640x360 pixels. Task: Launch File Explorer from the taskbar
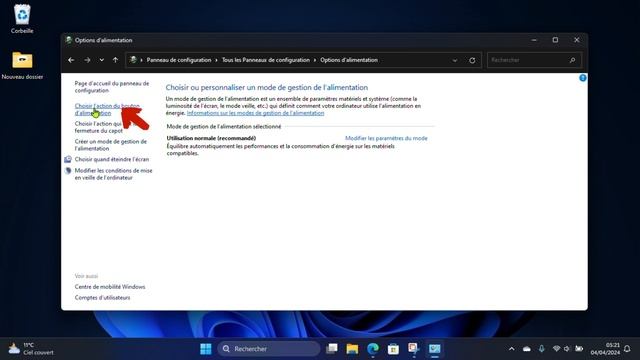[352, 349]
